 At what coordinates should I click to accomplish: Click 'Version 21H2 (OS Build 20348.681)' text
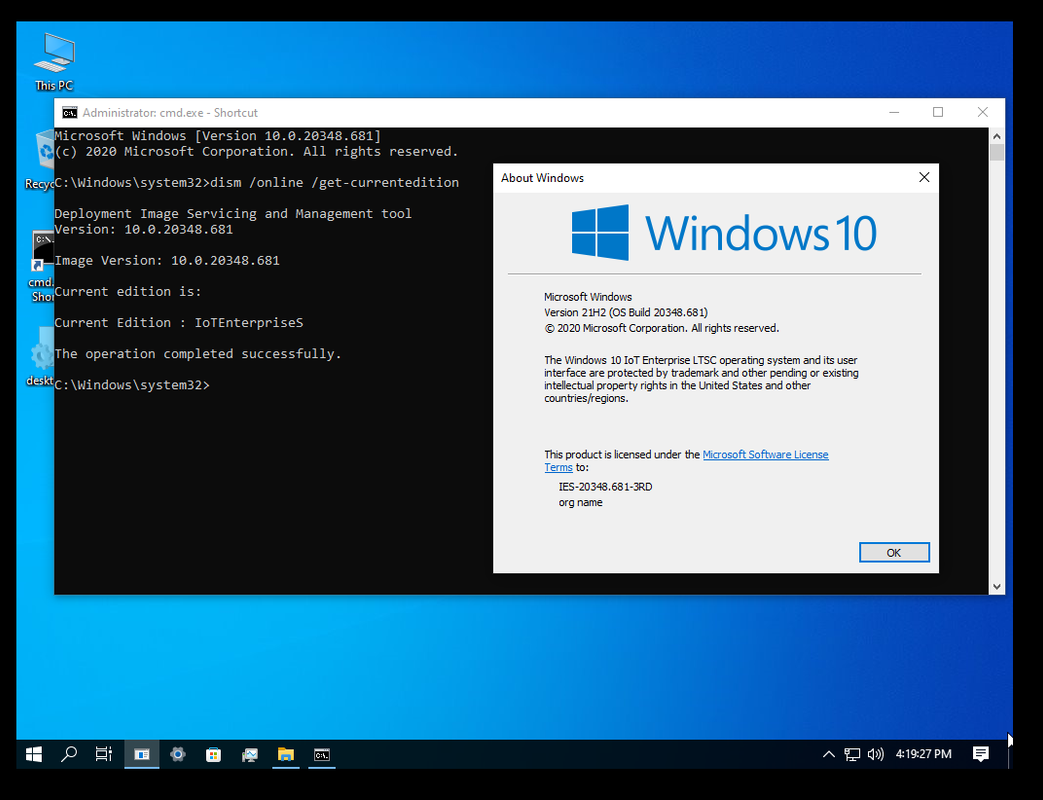(x=626, y=313)
